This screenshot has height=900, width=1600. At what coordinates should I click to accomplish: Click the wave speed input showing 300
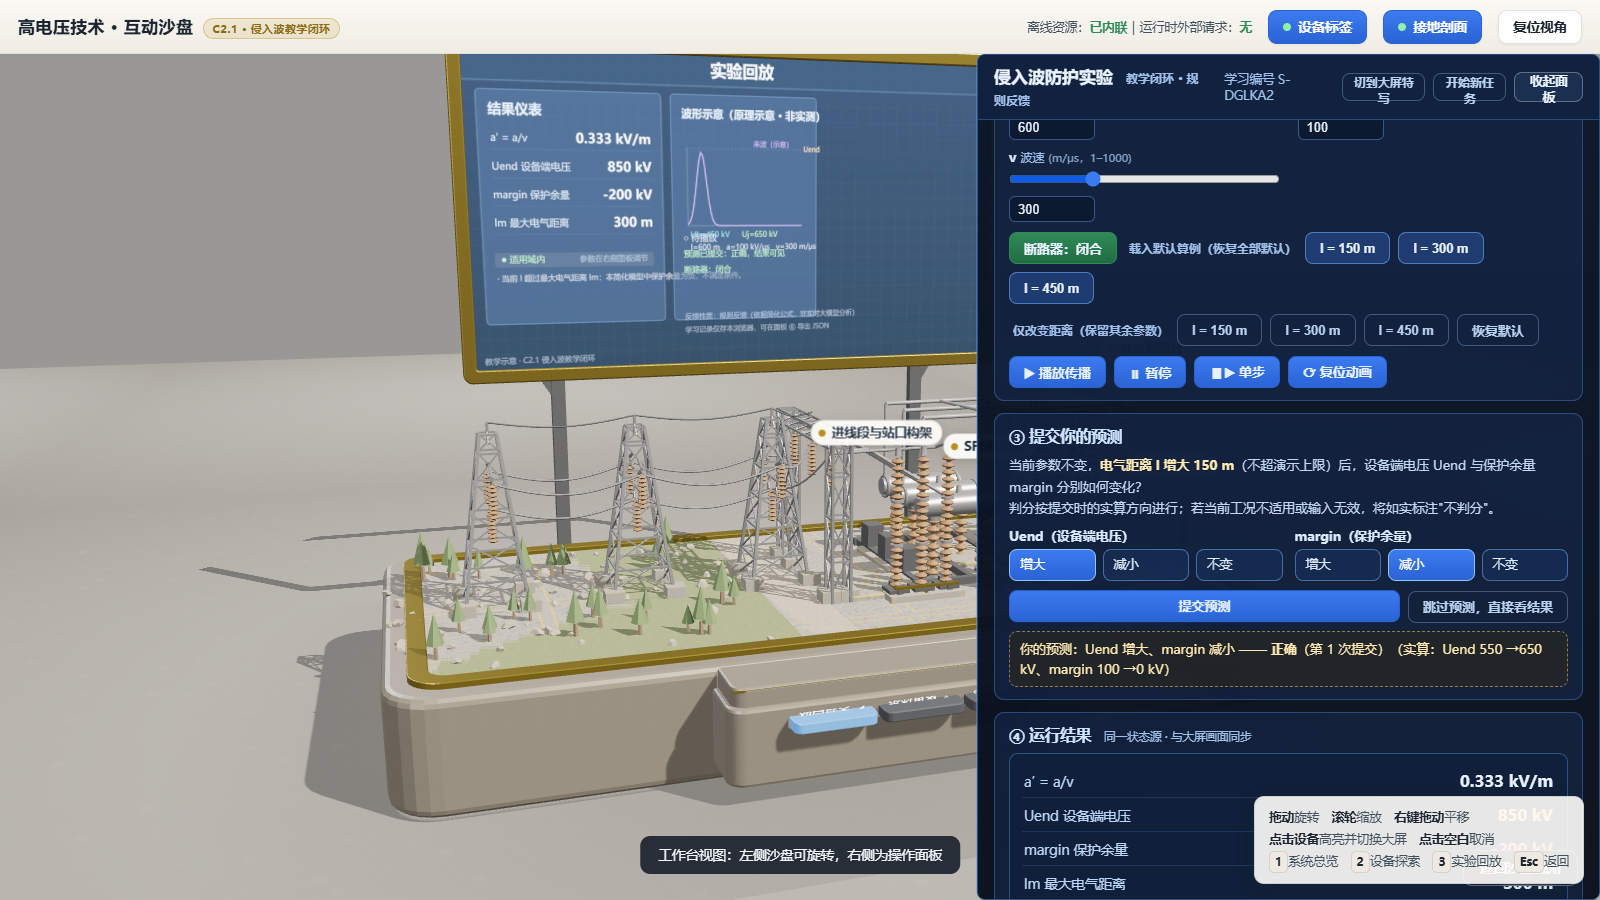pyautogui.click(x=1051, y=209)
